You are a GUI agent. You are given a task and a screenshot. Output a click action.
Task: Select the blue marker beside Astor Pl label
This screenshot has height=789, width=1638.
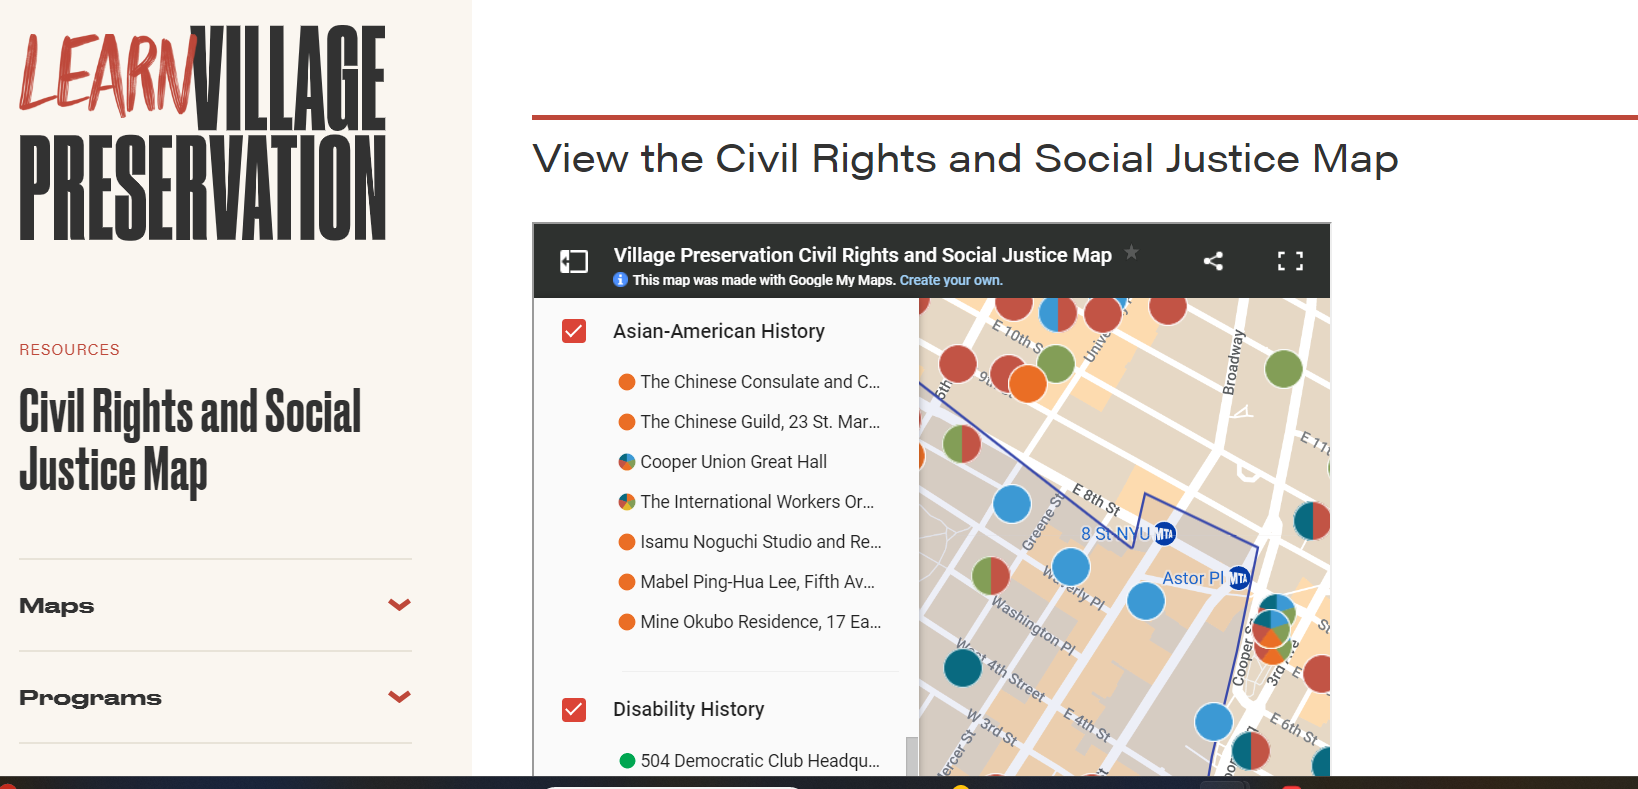pos(1146,601)
